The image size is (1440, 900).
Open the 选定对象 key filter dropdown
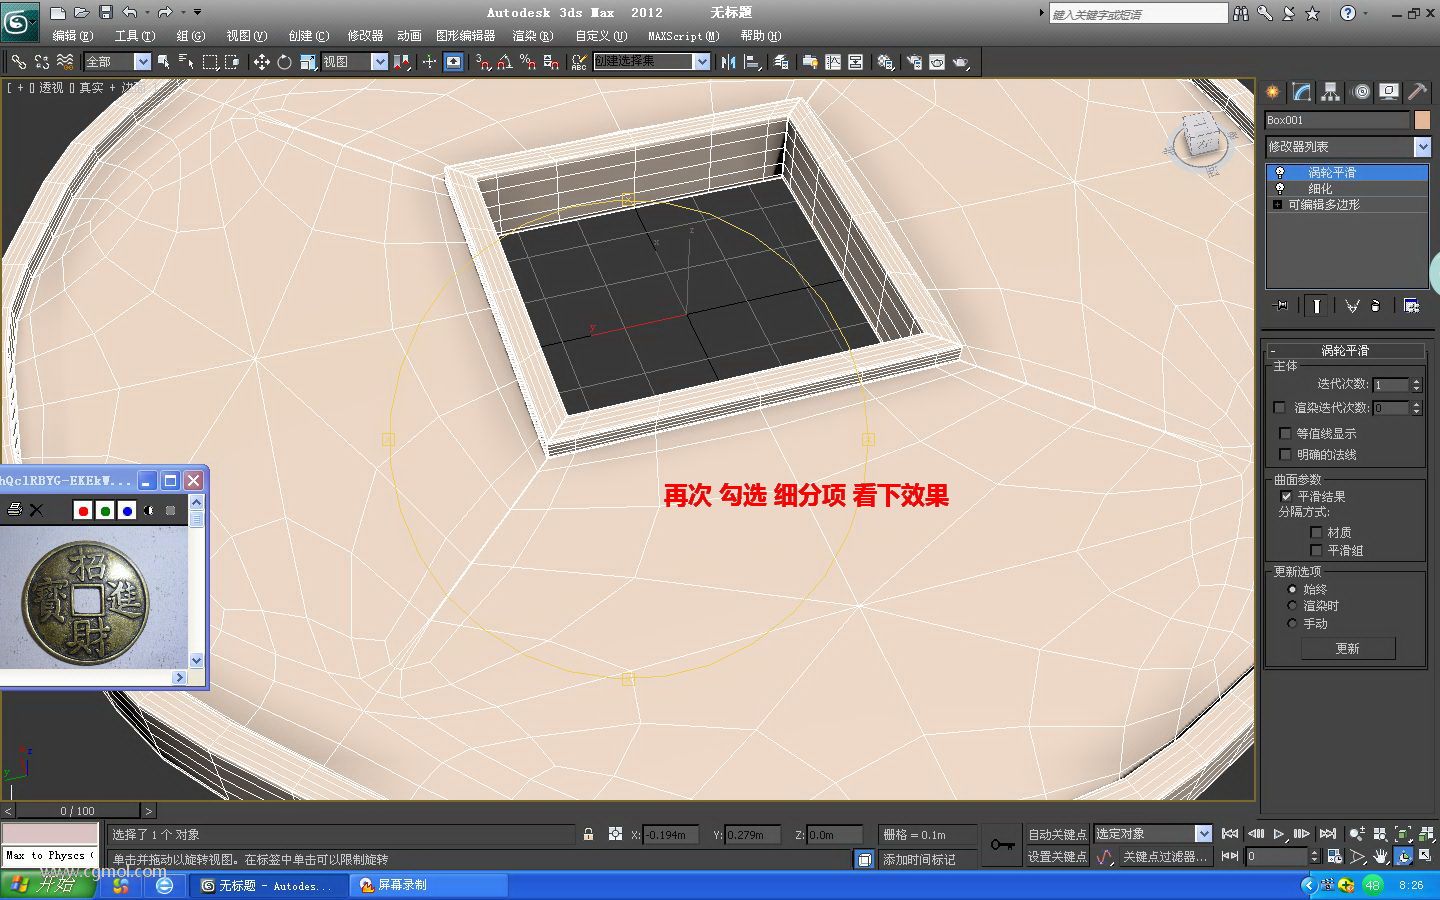click(x=1153, y=834)
